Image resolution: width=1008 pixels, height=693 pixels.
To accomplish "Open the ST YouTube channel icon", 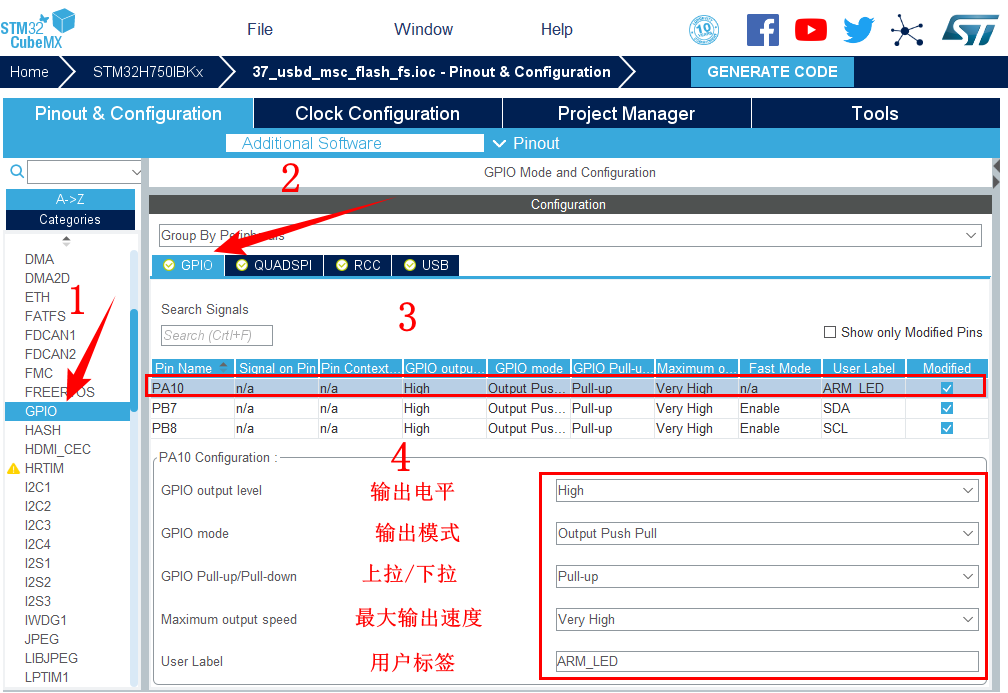I will coord(811,30).
